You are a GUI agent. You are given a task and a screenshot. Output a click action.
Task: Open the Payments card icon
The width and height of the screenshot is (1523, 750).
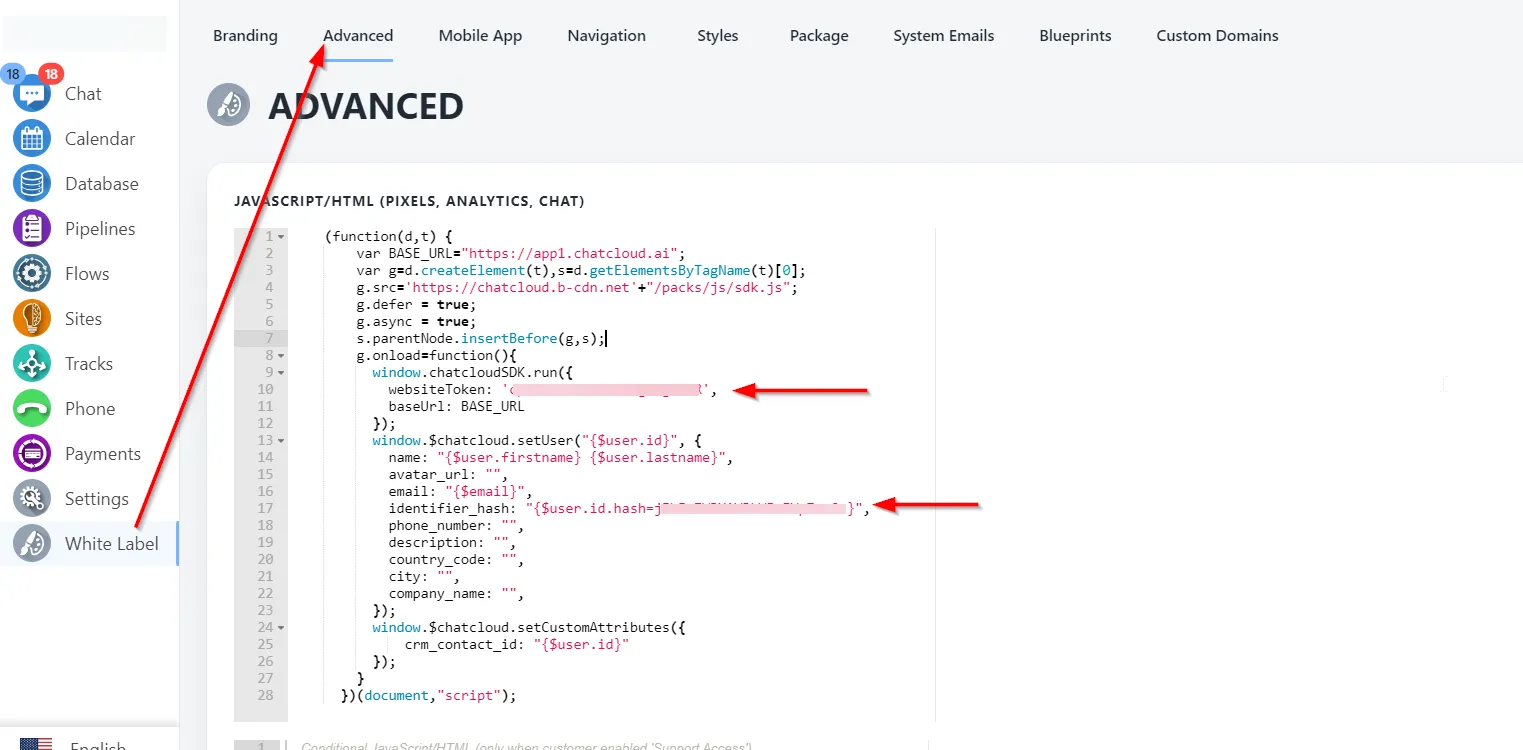[32, 454]
